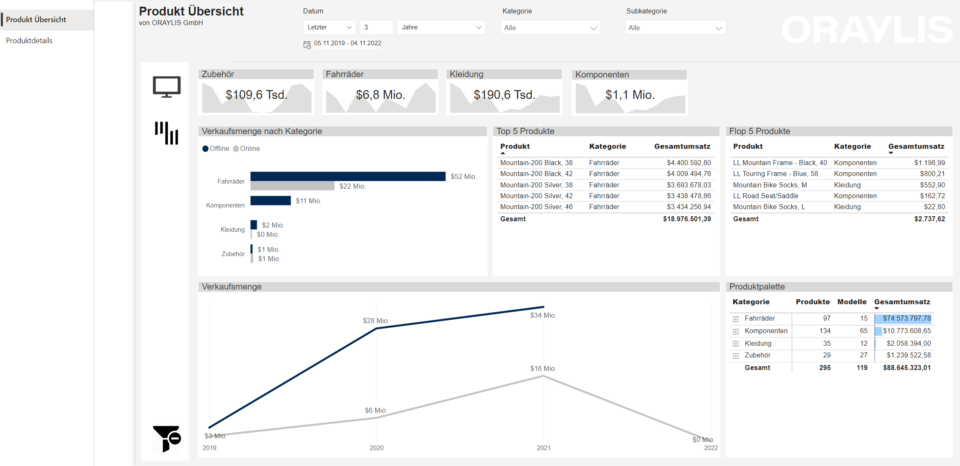Sort Top 5 Produkte by Gesamtumsatz column

pos(683,147)
